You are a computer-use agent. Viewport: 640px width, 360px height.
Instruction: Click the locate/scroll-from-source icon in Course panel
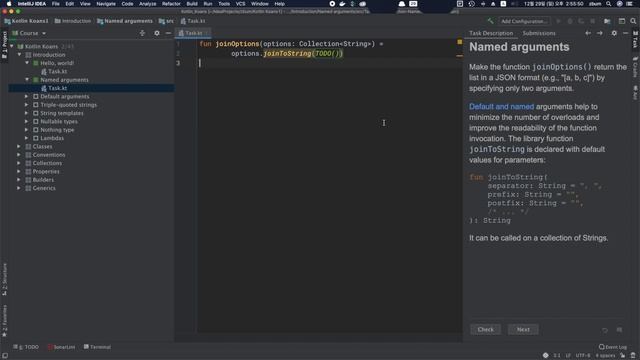coord(142,33)
